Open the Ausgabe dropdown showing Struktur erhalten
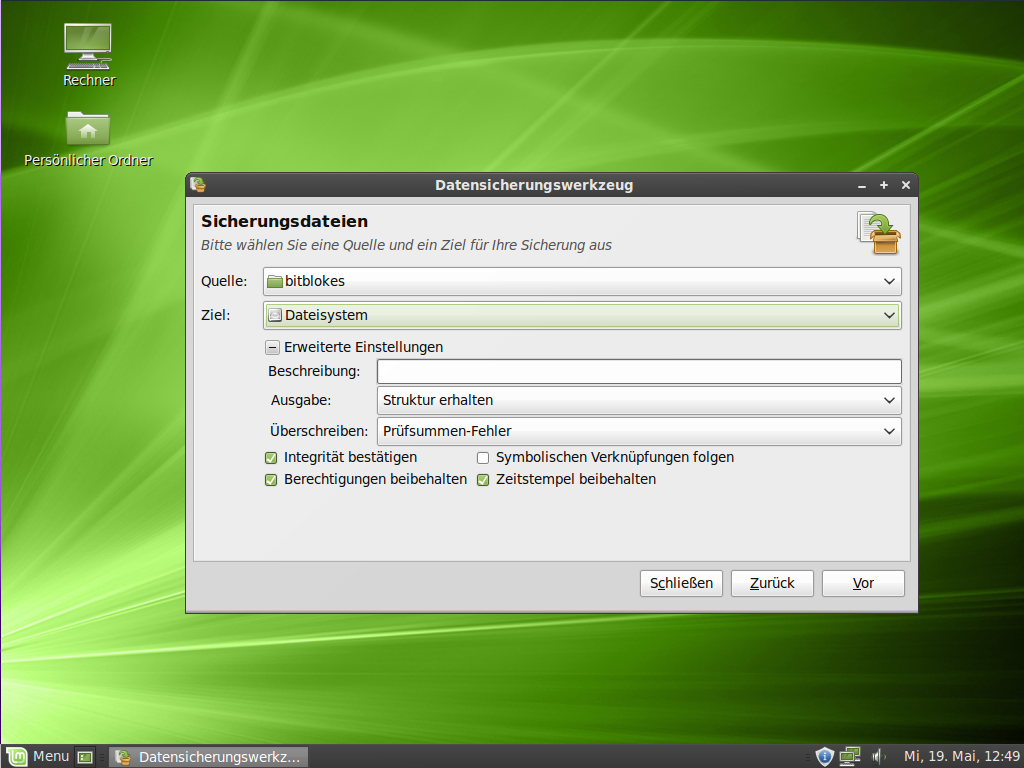The width and height of the screenshot is (1024, 768). tap(639, 400)
